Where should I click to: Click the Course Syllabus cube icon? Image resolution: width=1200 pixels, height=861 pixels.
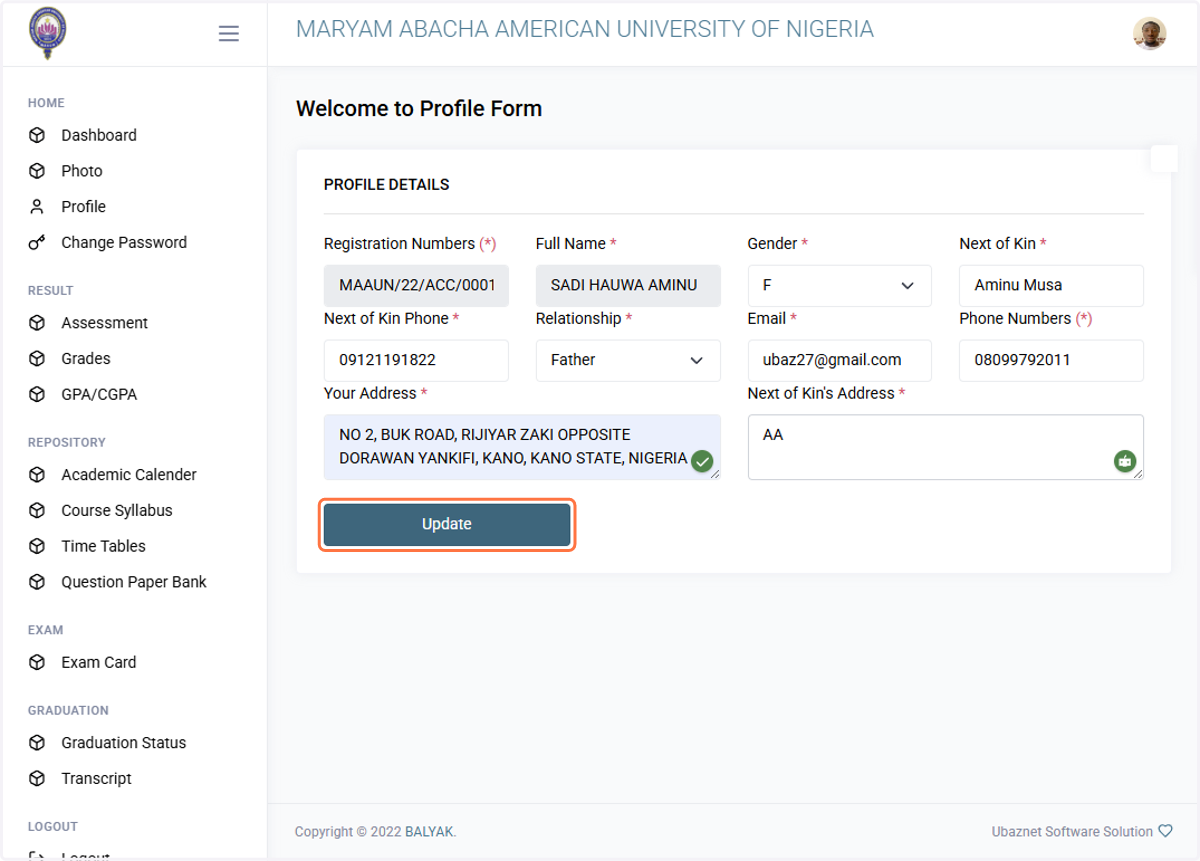pos(37,511)
